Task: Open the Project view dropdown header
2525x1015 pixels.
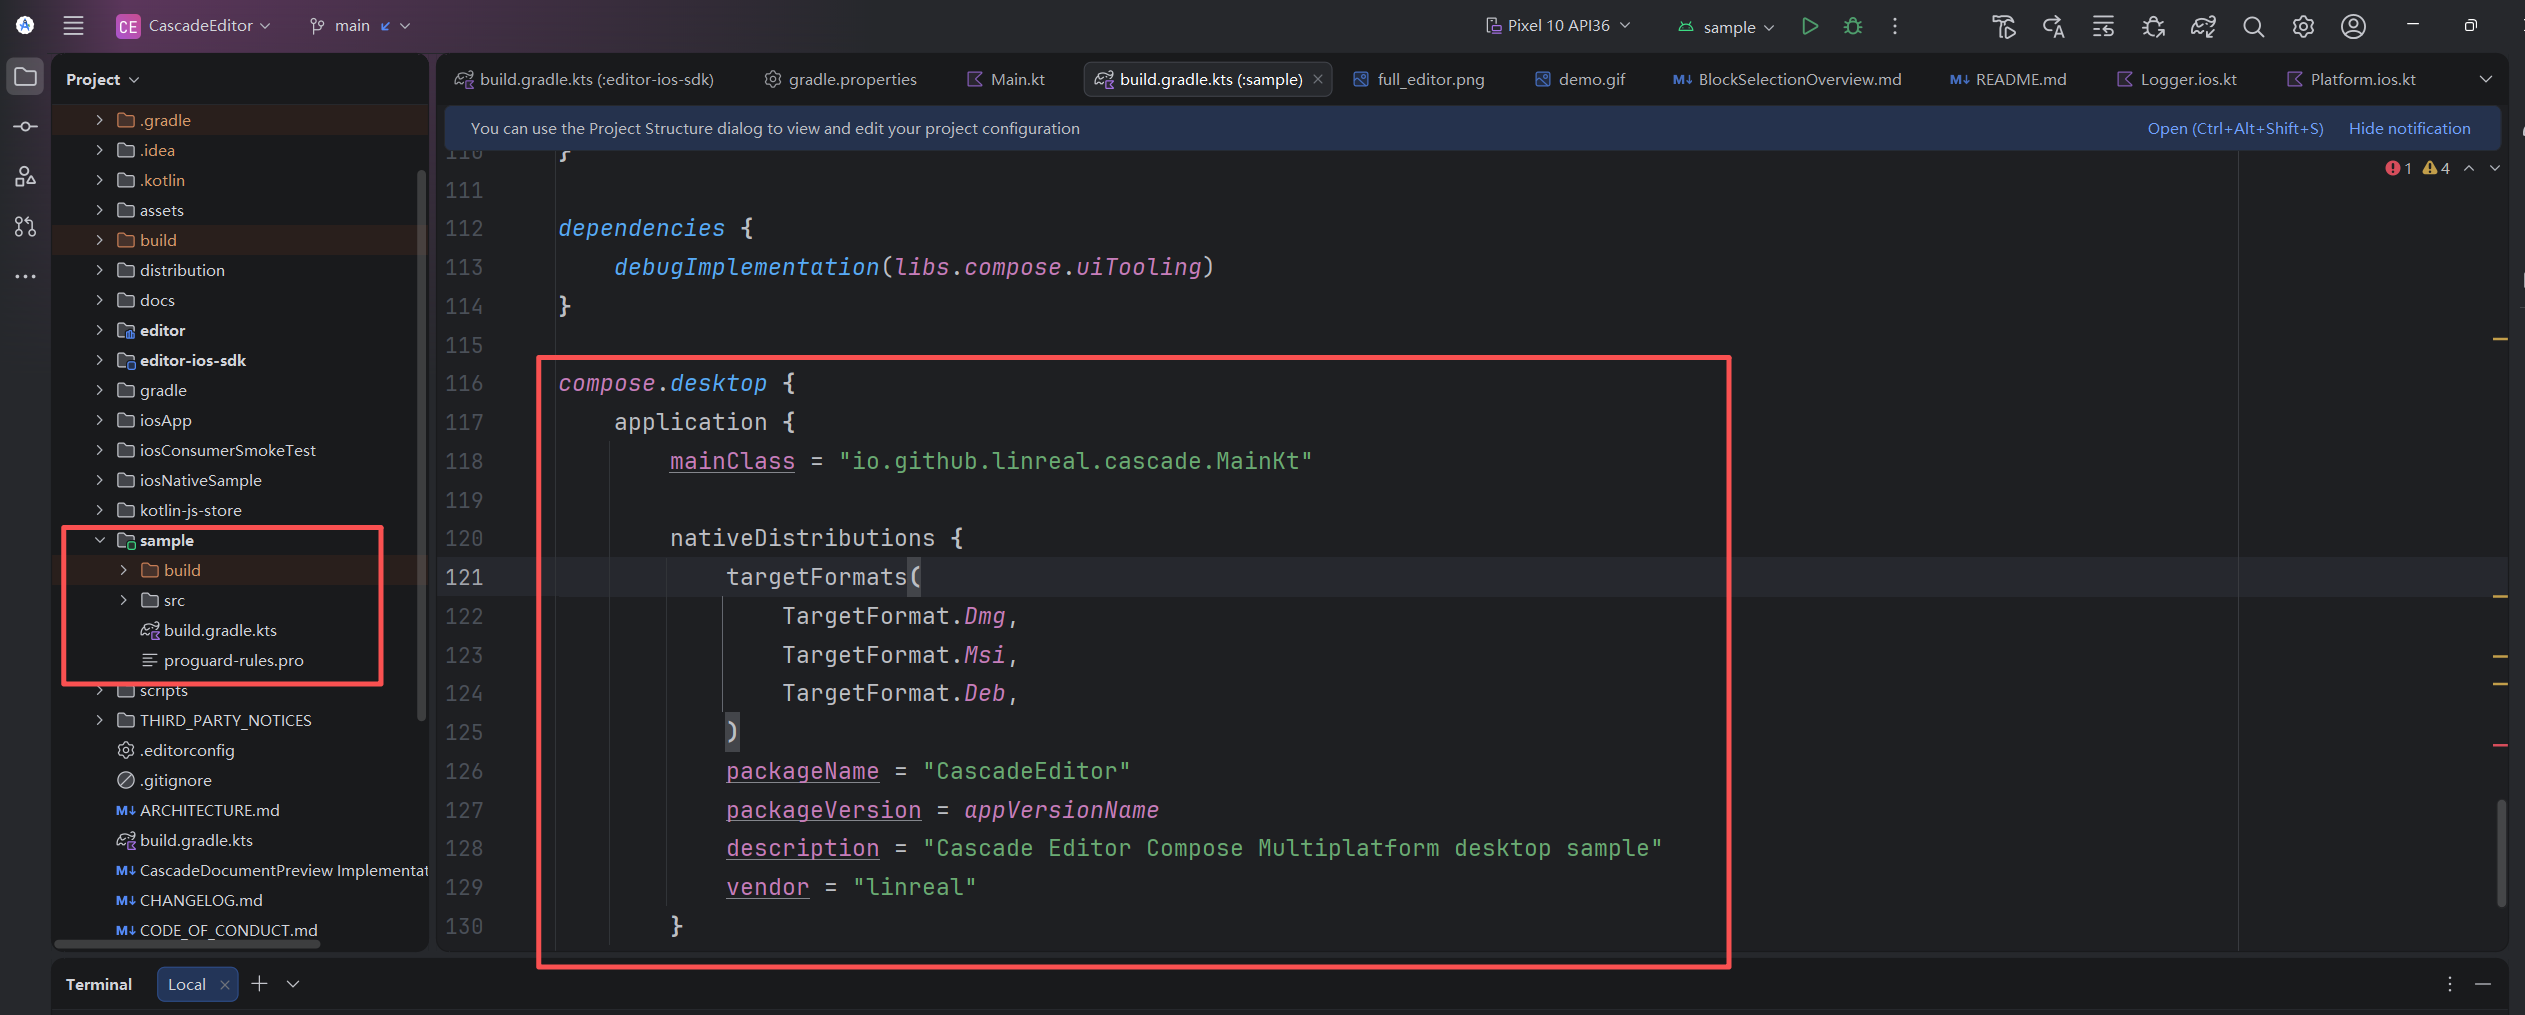Action: coord(102,79)
